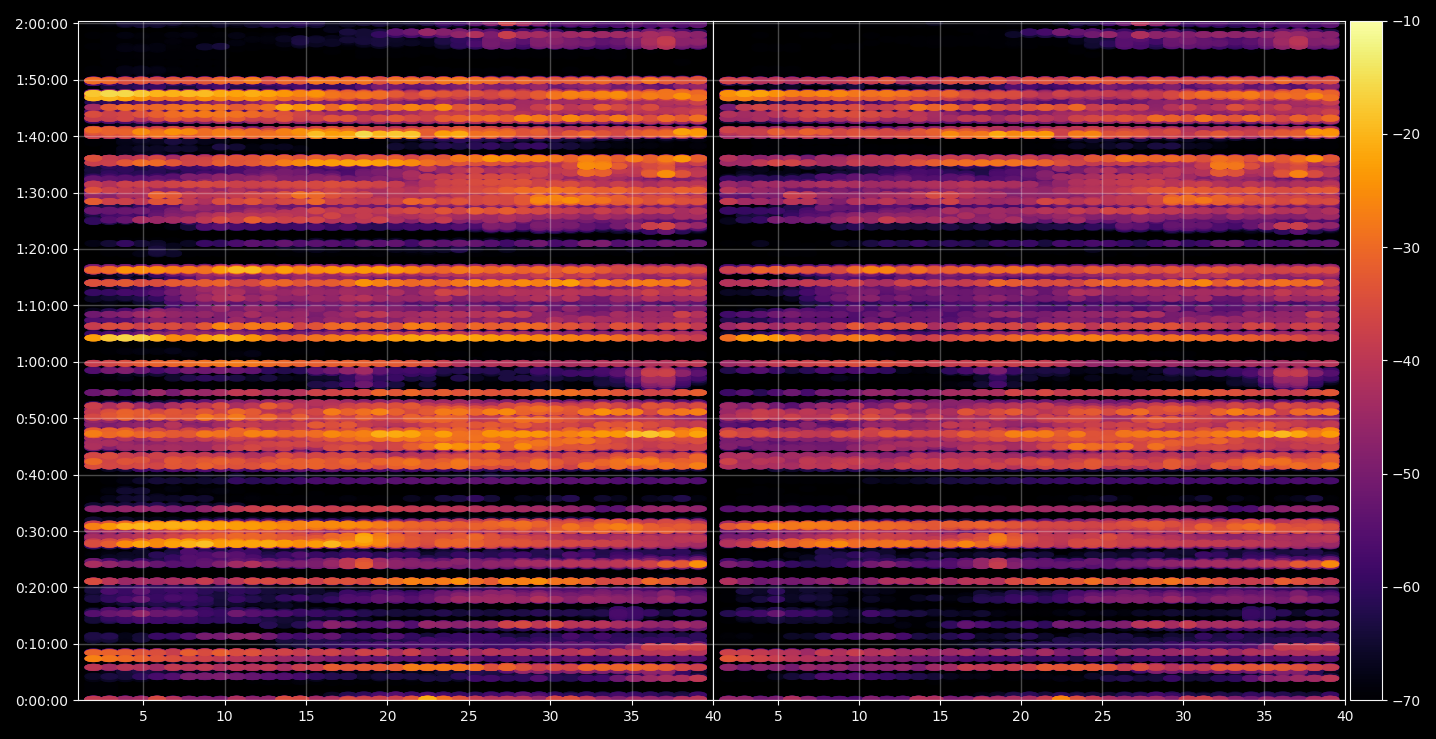Select x-axis tick 10 of right heatmap
The image size is (1436, 739).
coord(859,716)
